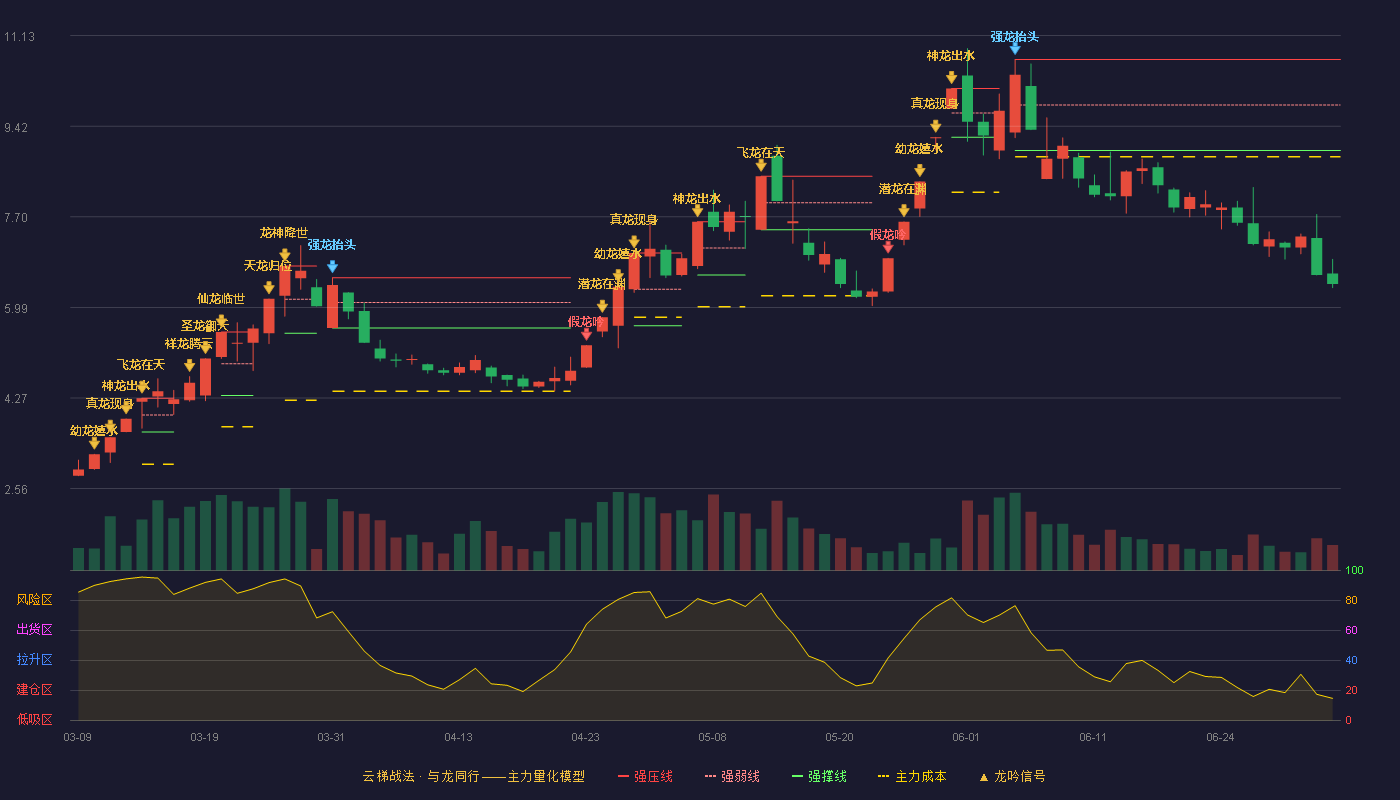Click the 云梯战法 · 与龙同行 title text
Viewport: 1400px width, 800px height.
coord(421,776)
